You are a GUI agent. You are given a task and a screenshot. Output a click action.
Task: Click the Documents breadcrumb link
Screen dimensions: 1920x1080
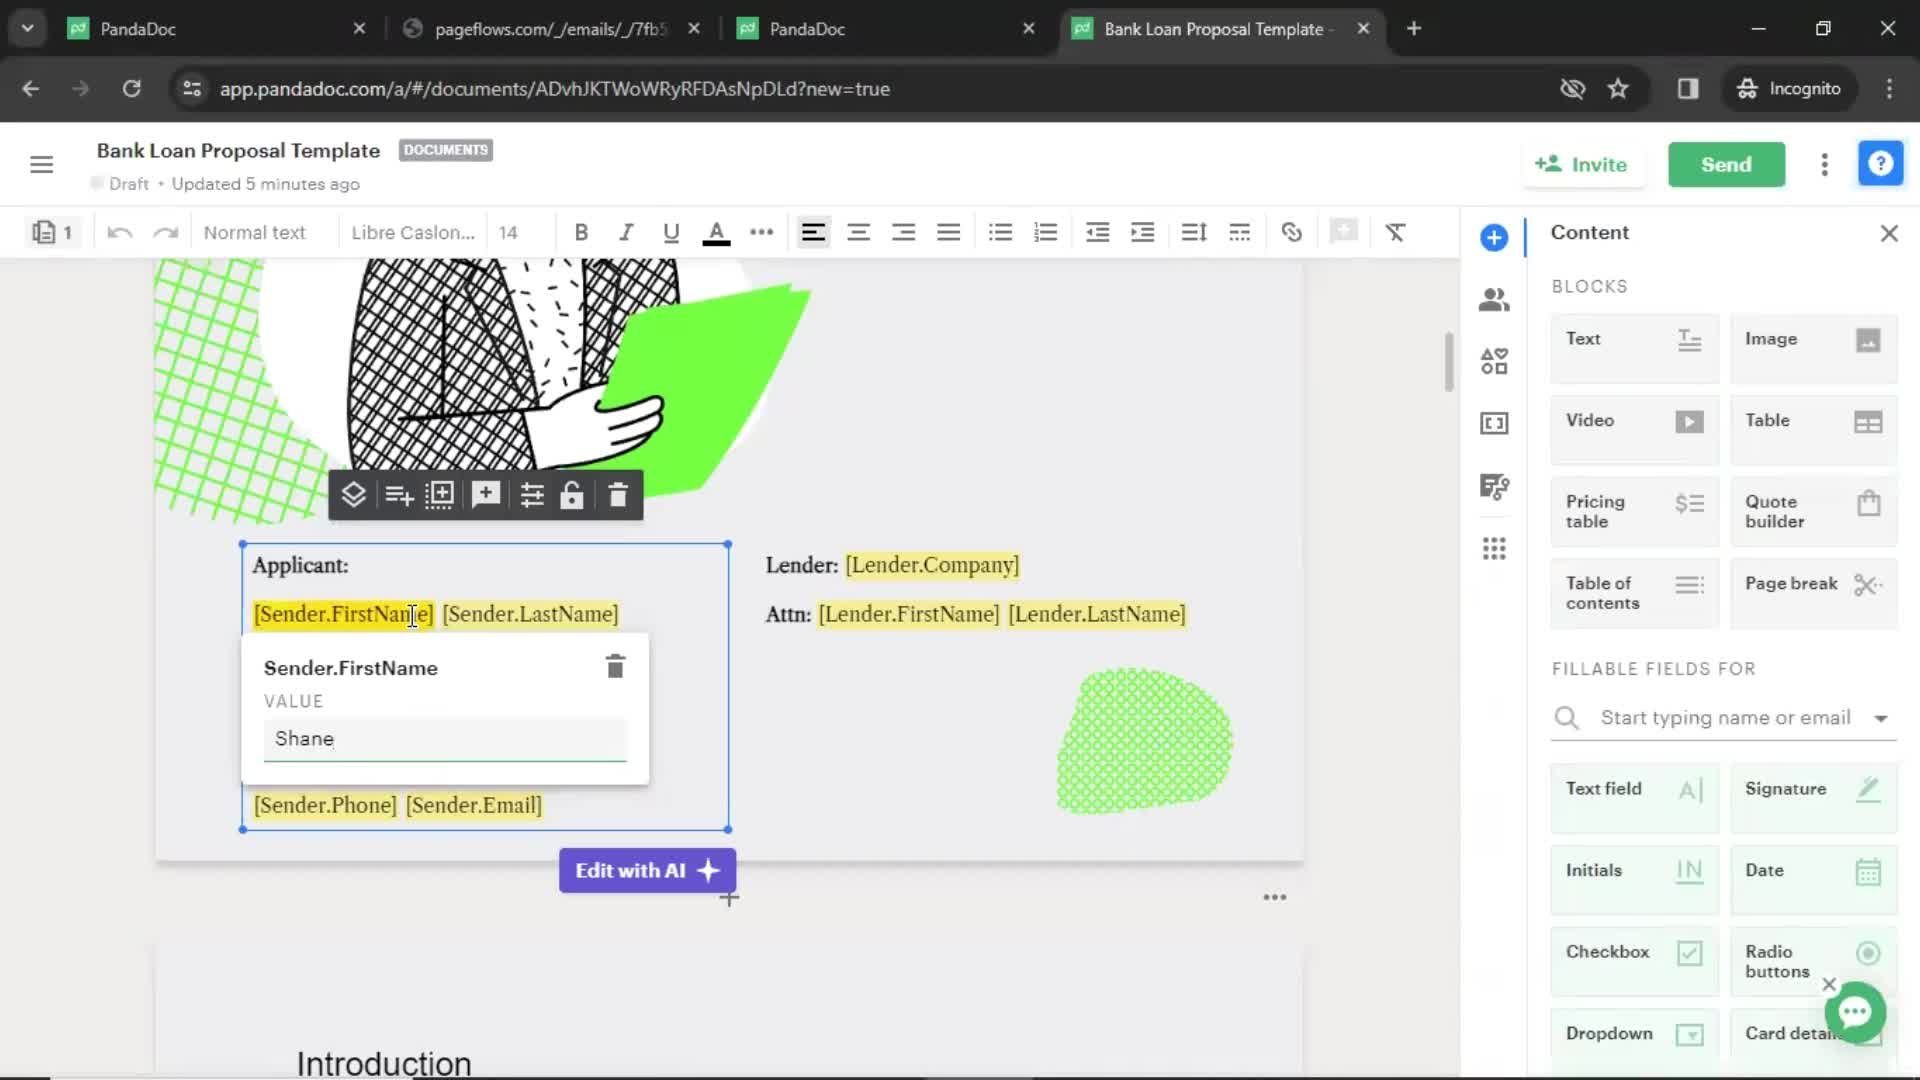click(x=446, y=149)
